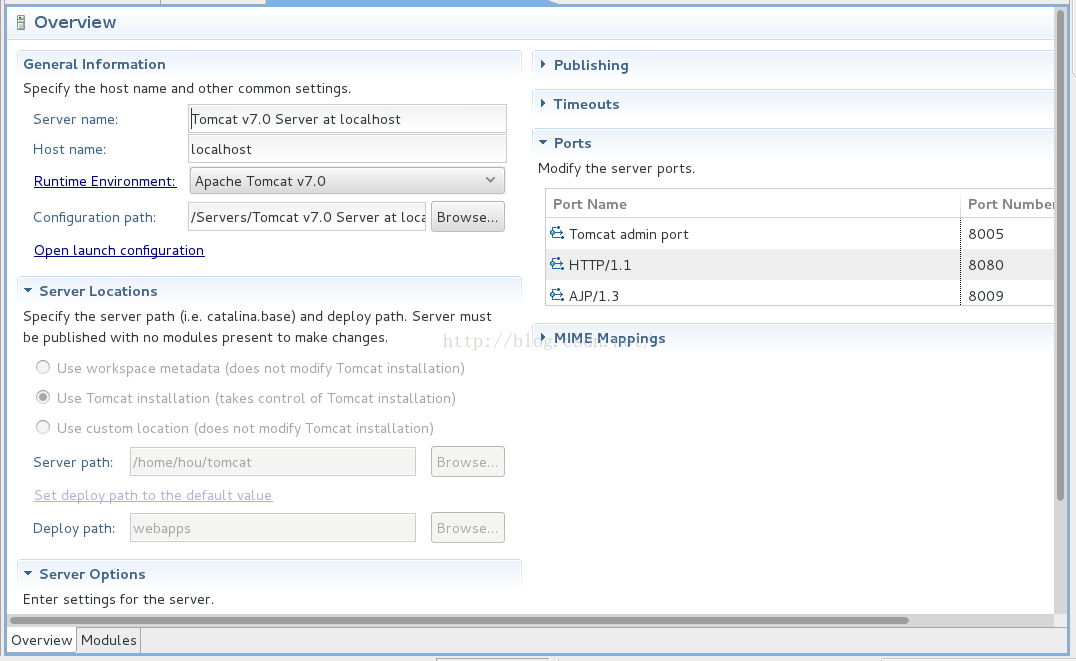1076x661 pixels.
Task: Focus the Configuration path field
Action: (307, 217)
